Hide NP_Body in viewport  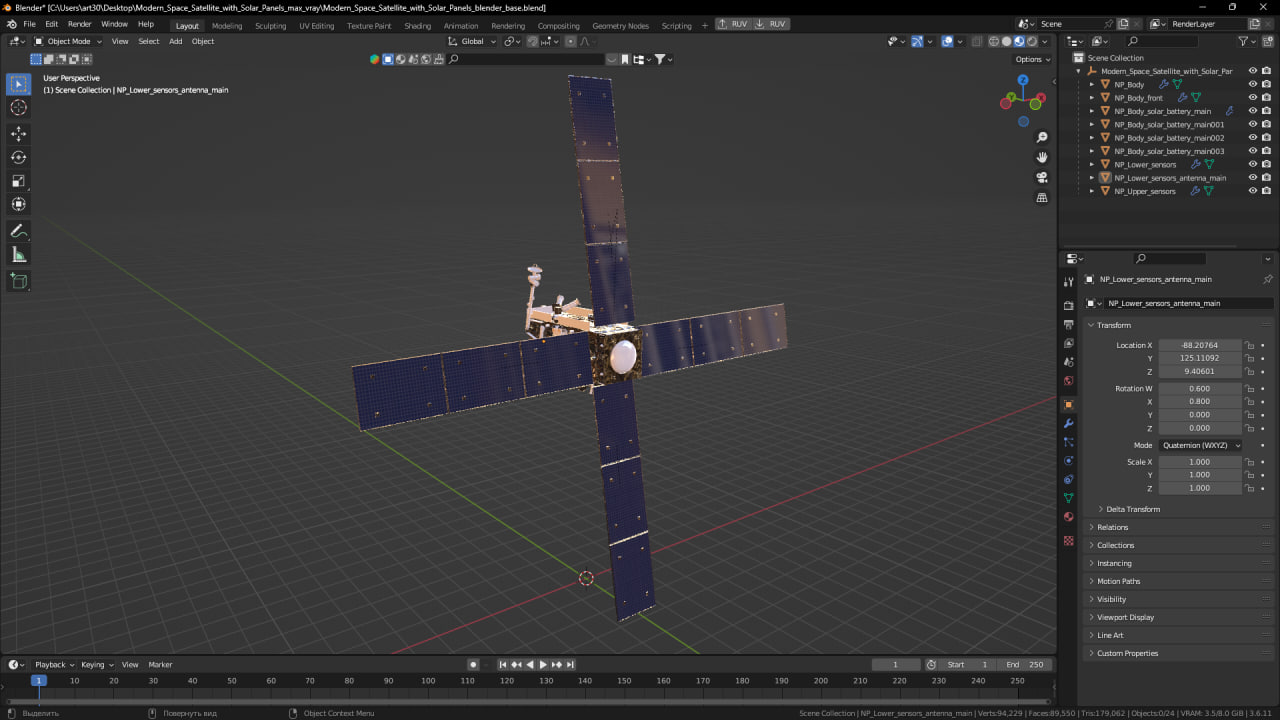1252,84
